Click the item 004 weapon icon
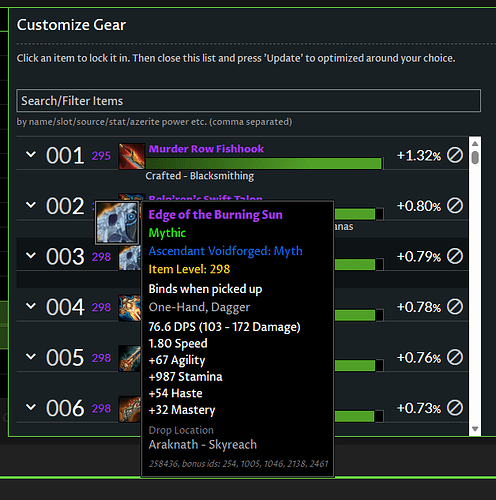This screenshot has width=496, height=500. point(130,308)
